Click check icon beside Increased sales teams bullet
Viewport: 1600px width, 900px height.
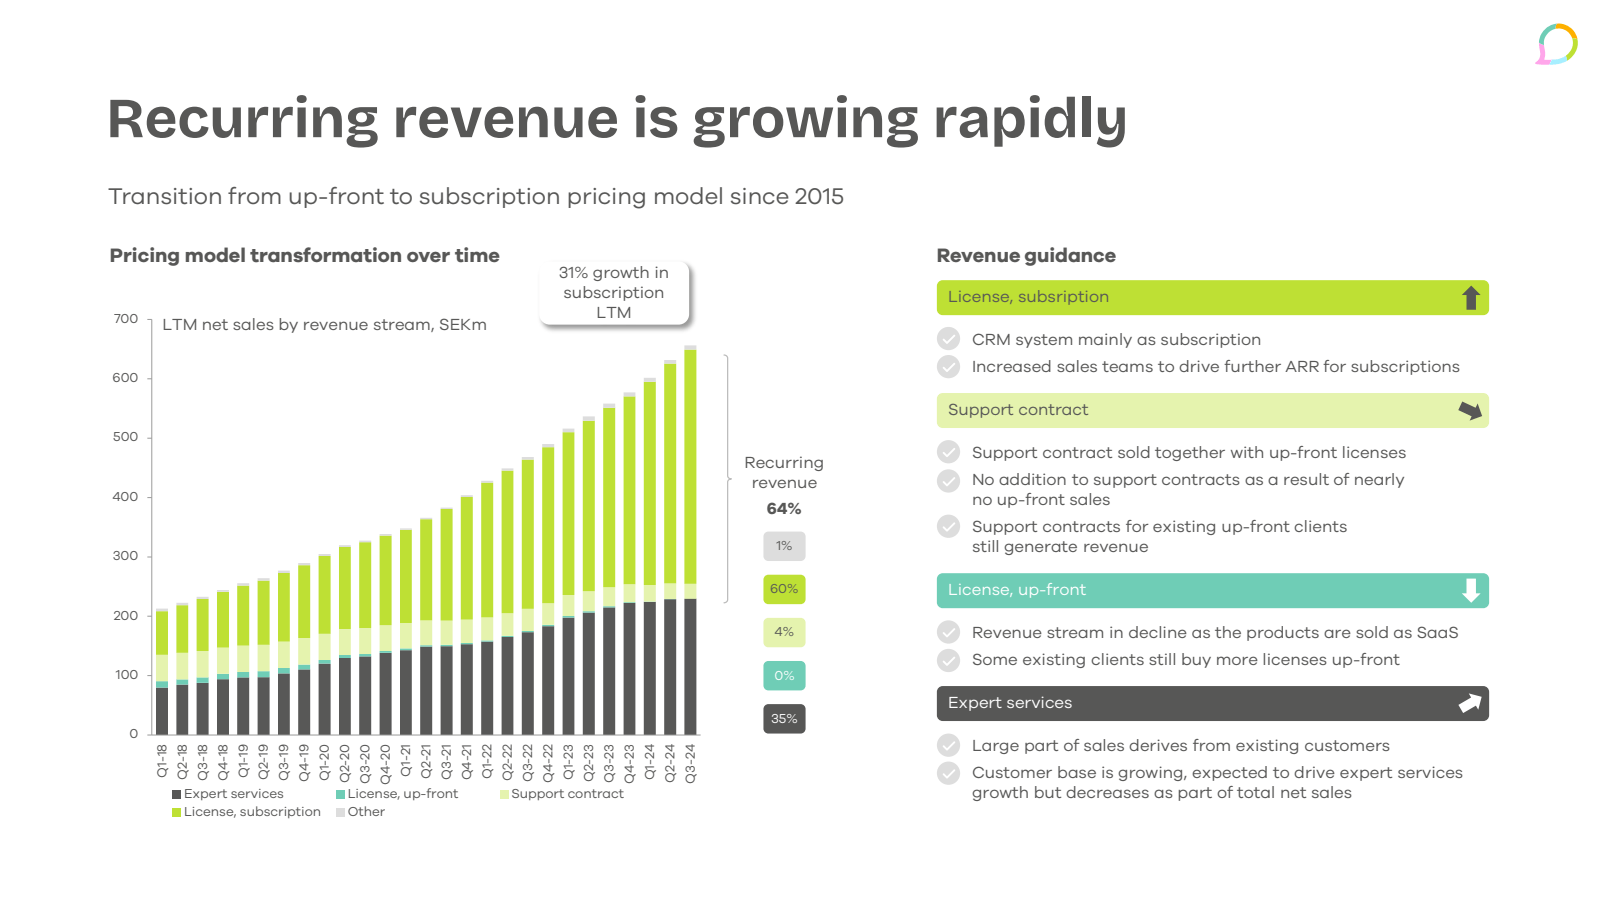(x=949, y=366)
